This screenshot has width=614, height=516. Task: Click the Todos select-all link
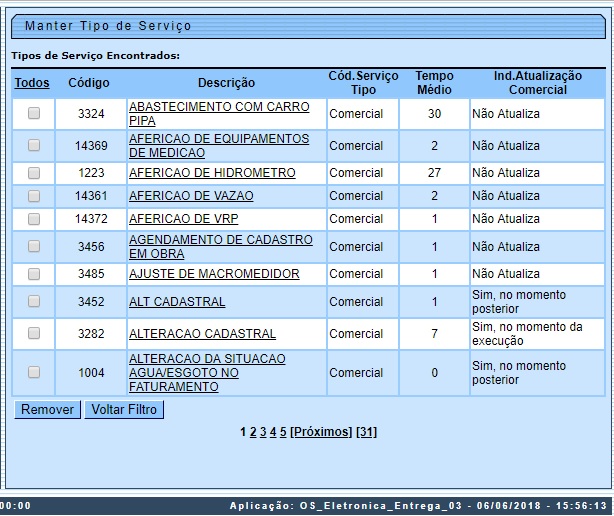pyautogui.click(x=31, y=83)
